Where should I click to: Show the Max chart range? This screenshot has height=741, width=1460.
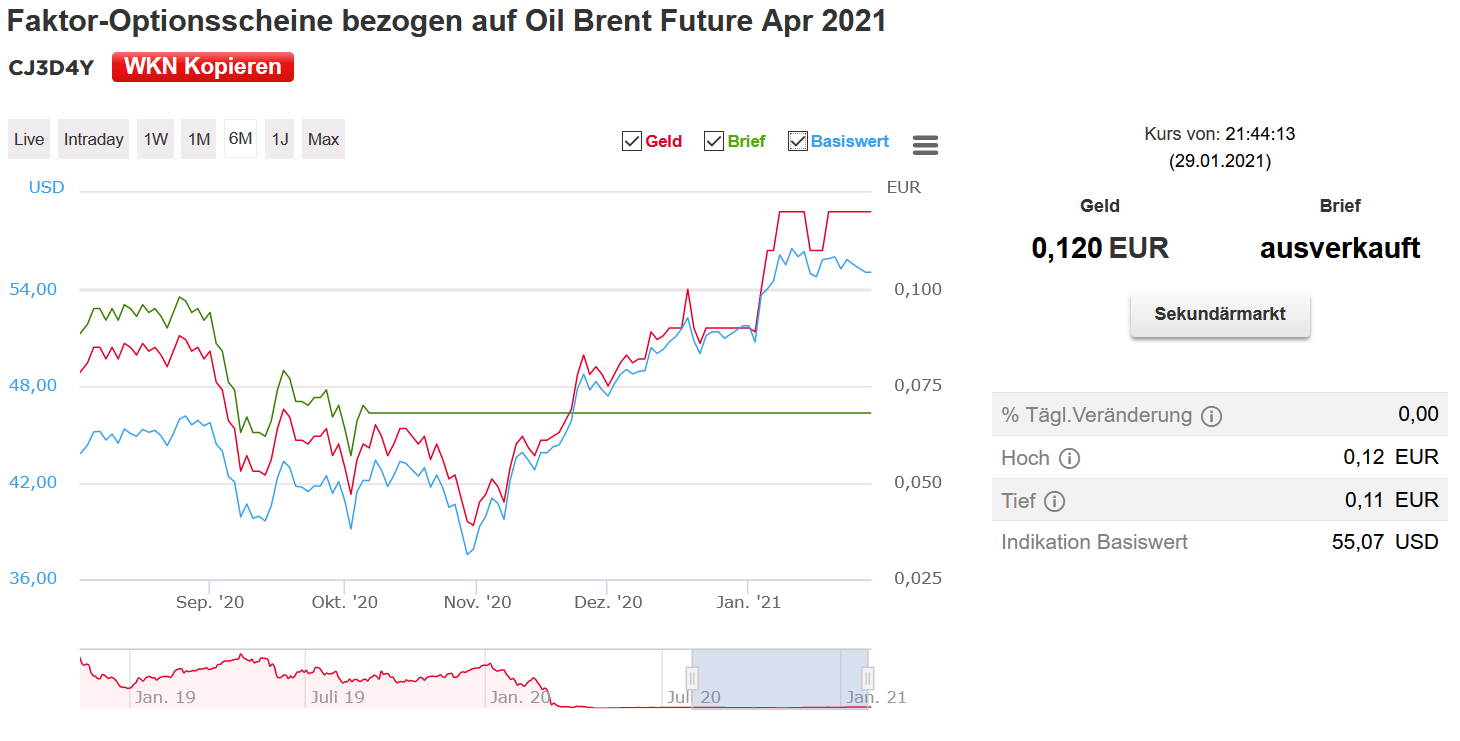click(323, 139)
